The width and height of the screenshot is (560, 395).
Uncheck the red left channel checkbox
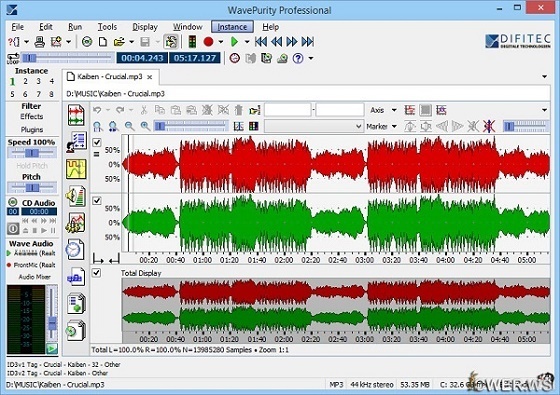click(x=97, y=142)
